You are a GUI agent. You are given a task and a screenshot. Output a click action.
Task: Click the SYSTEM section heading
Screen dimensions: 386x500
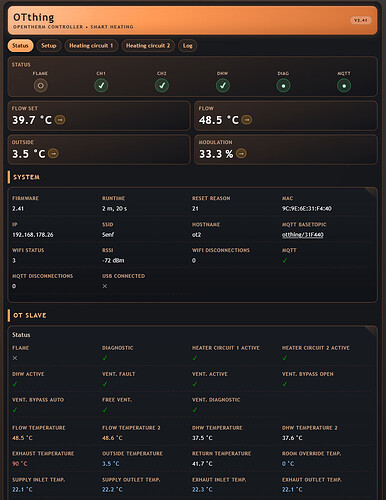26,177
